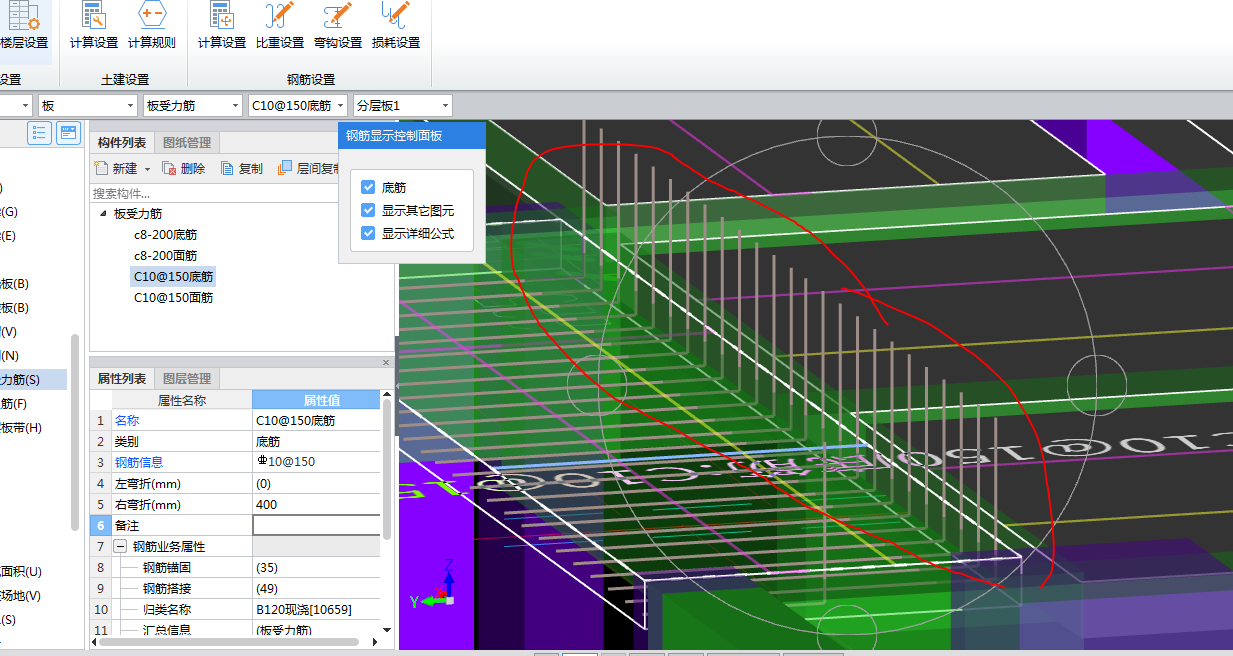
Task: Click 钢筋搭接 value (49) cell
Action: 316,588
